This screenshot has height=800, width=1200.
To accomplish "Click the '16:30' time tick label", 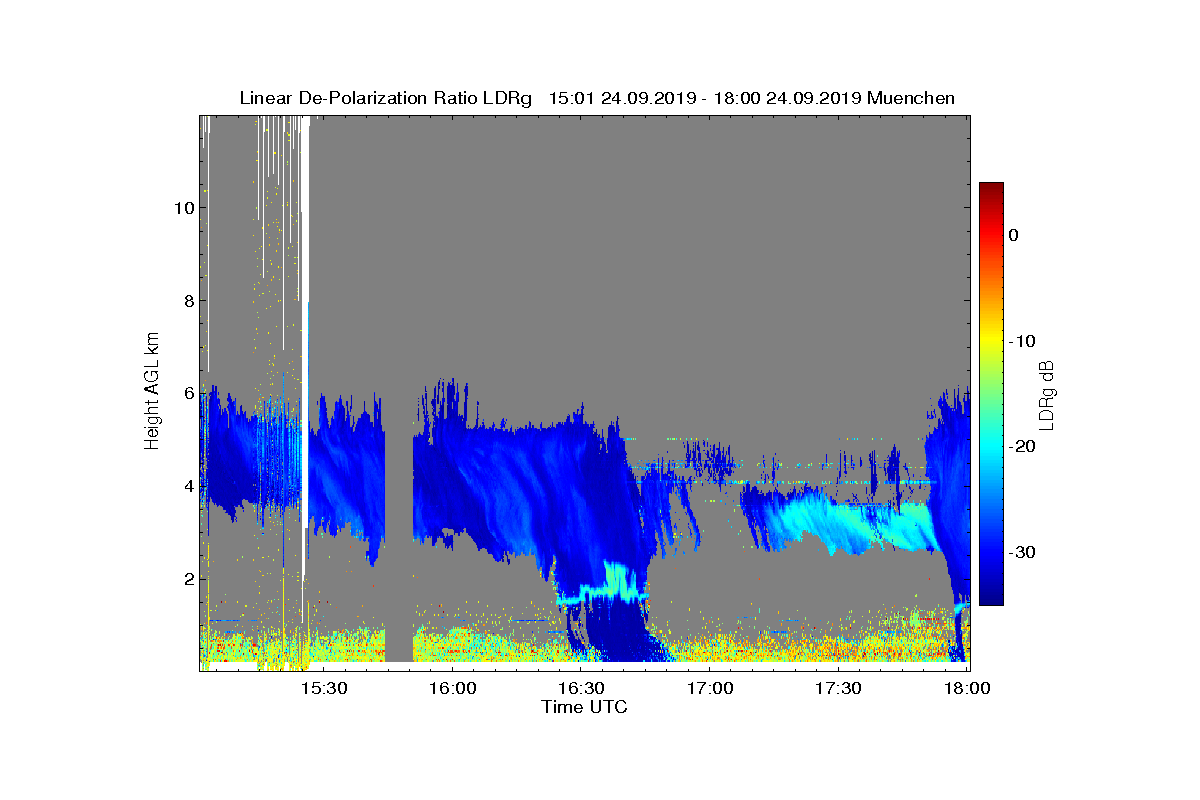I will tap(583, 688).
